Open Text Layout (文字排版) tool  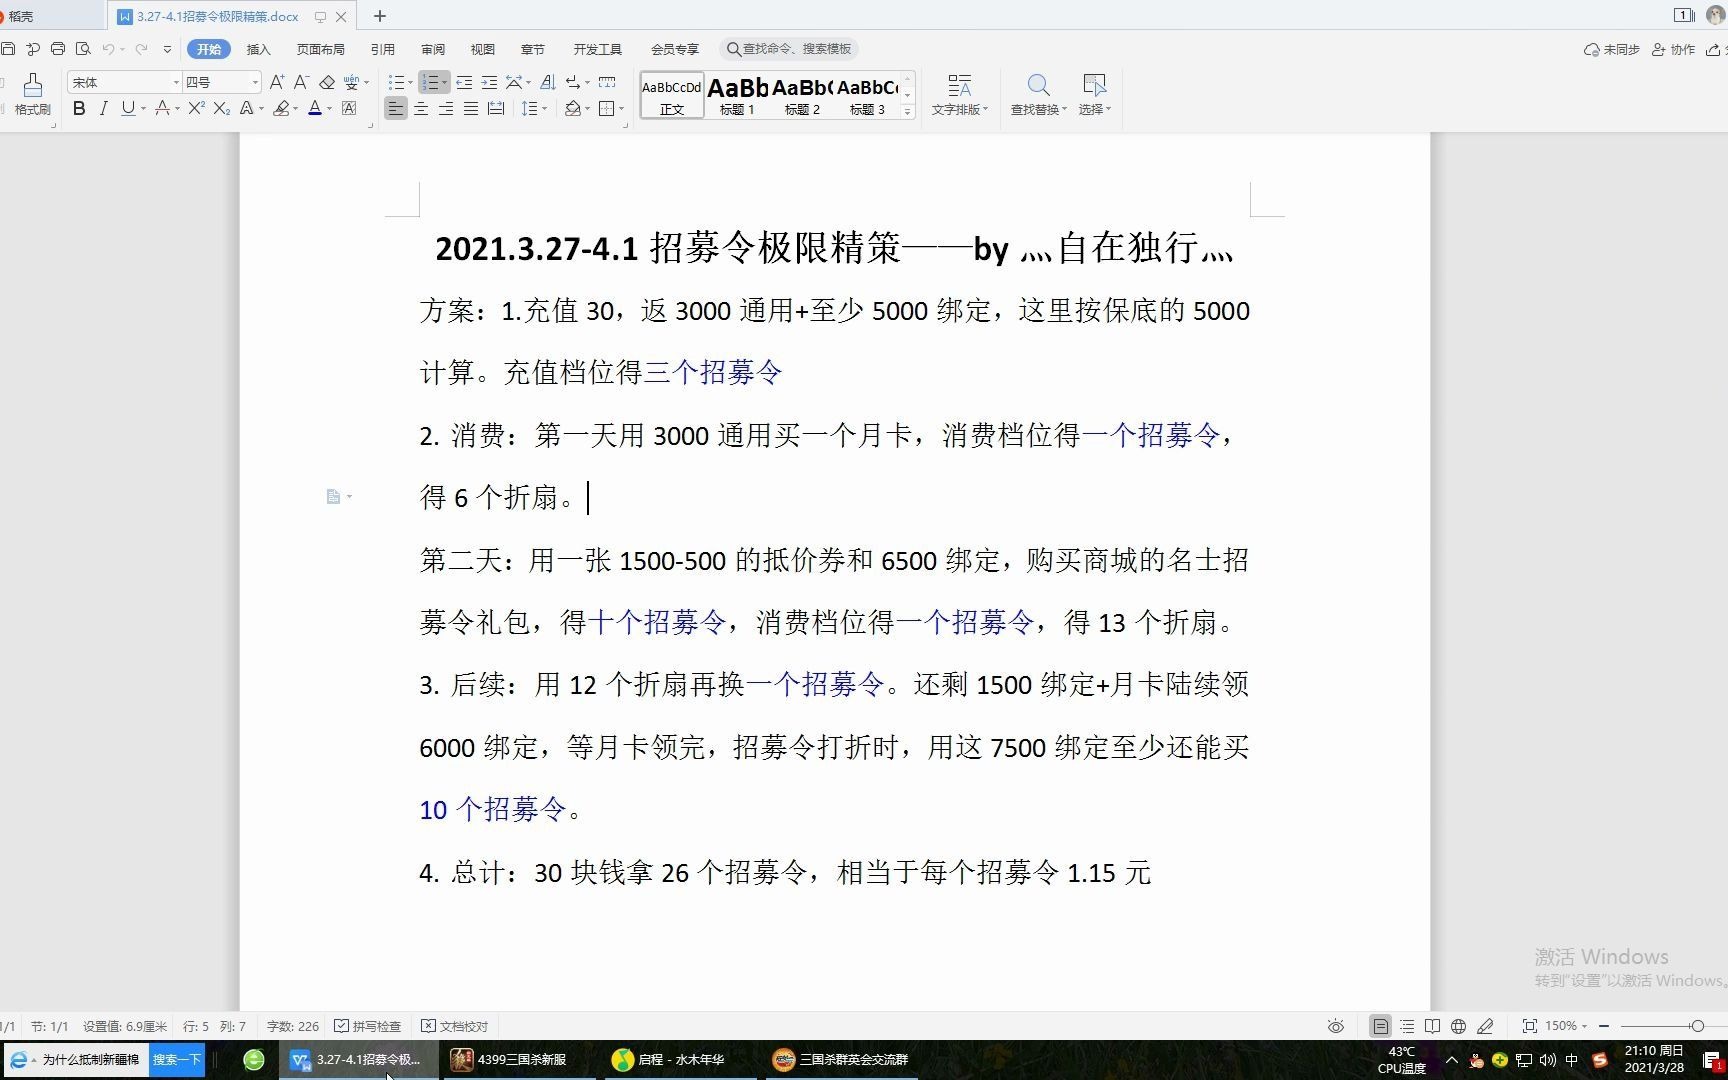point(959,95)
